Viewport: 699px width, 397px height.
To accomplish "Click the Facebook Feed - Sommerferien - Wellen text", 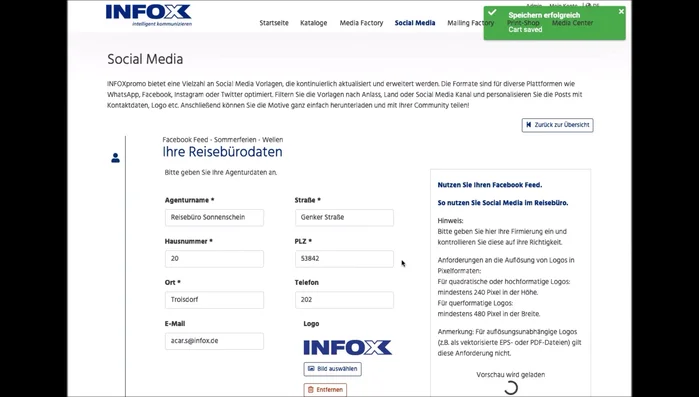I will pos(223,139).
